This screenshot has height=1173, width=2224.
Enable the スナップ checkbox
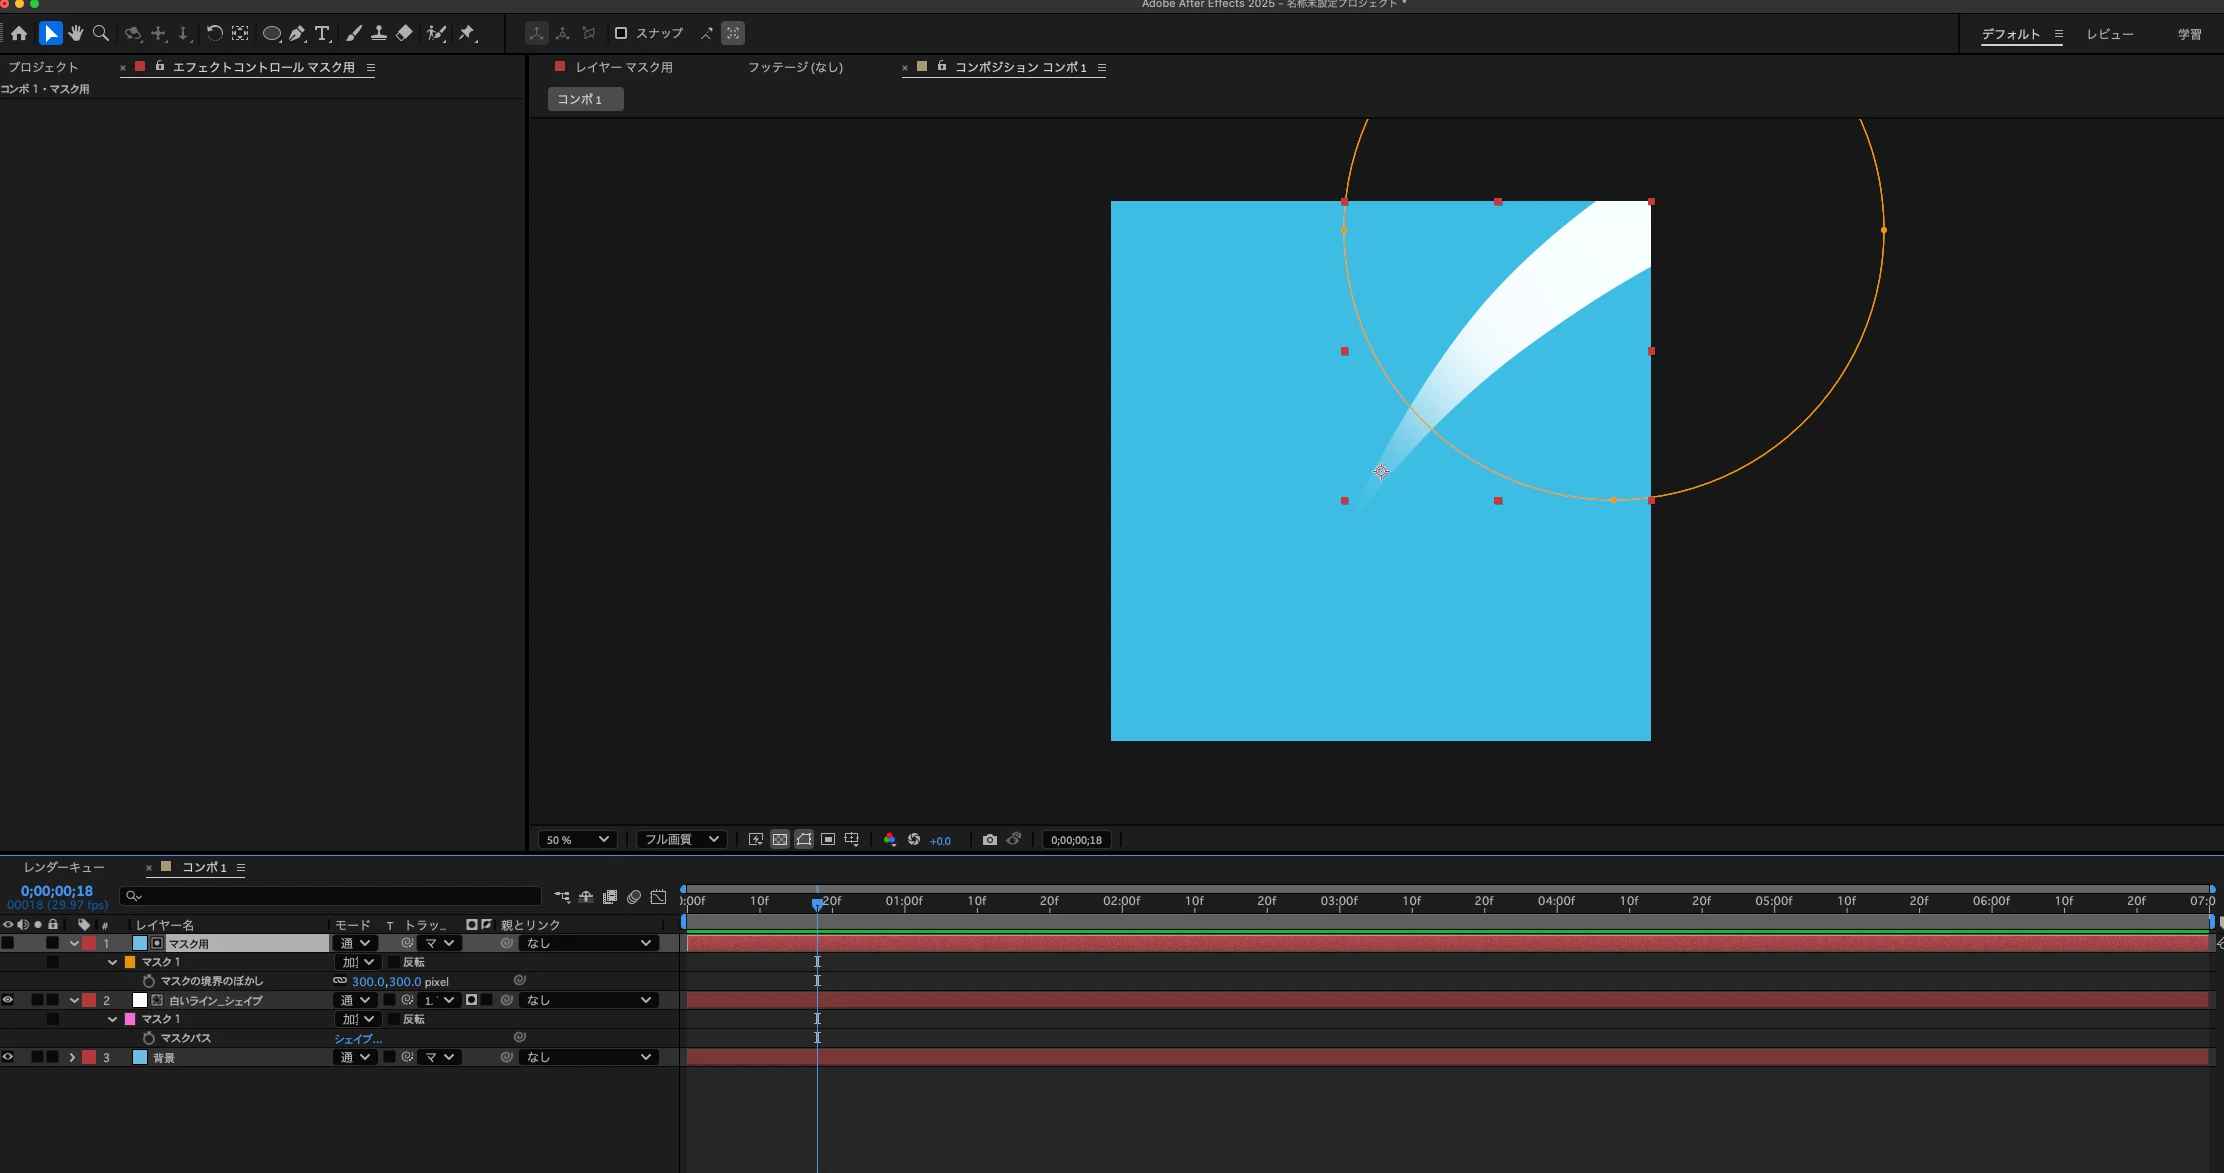pyautogui.click(x=621, y=33)
